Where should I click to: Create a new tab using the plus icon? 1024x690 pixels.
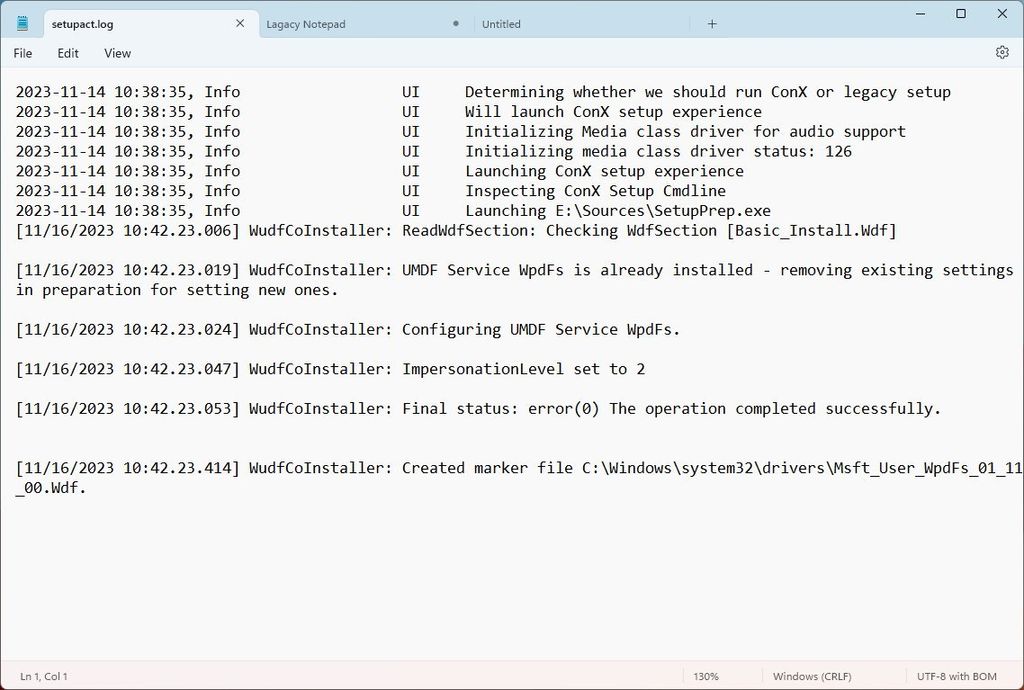coord(713,23)
